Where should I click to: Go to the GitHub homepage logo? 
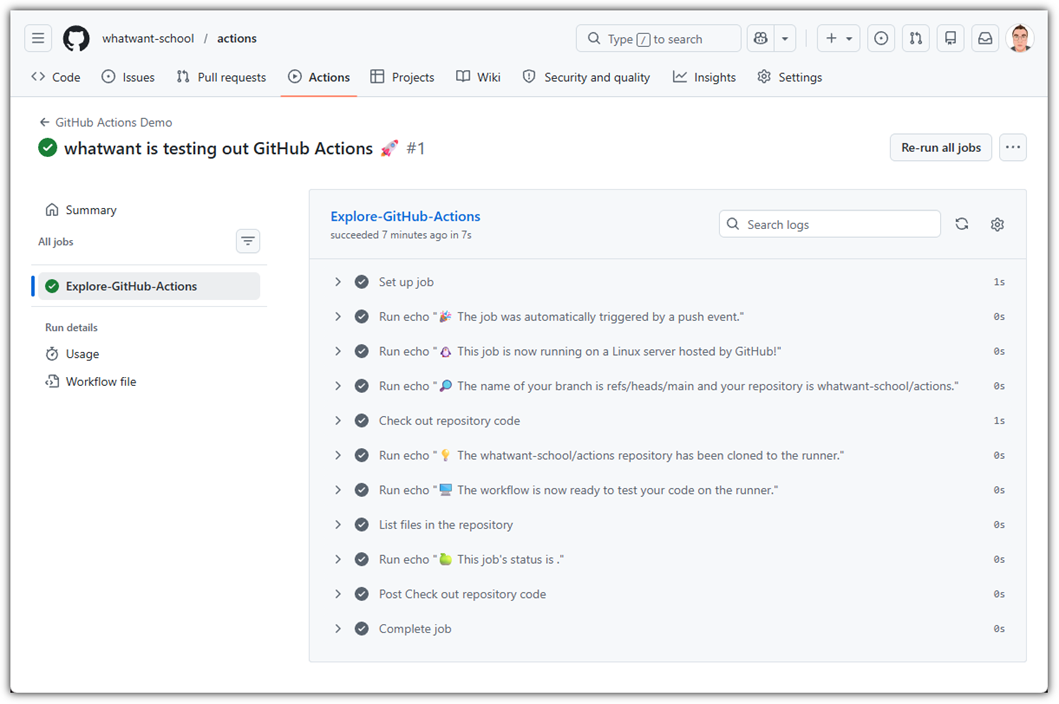click(x=76, y=39)
